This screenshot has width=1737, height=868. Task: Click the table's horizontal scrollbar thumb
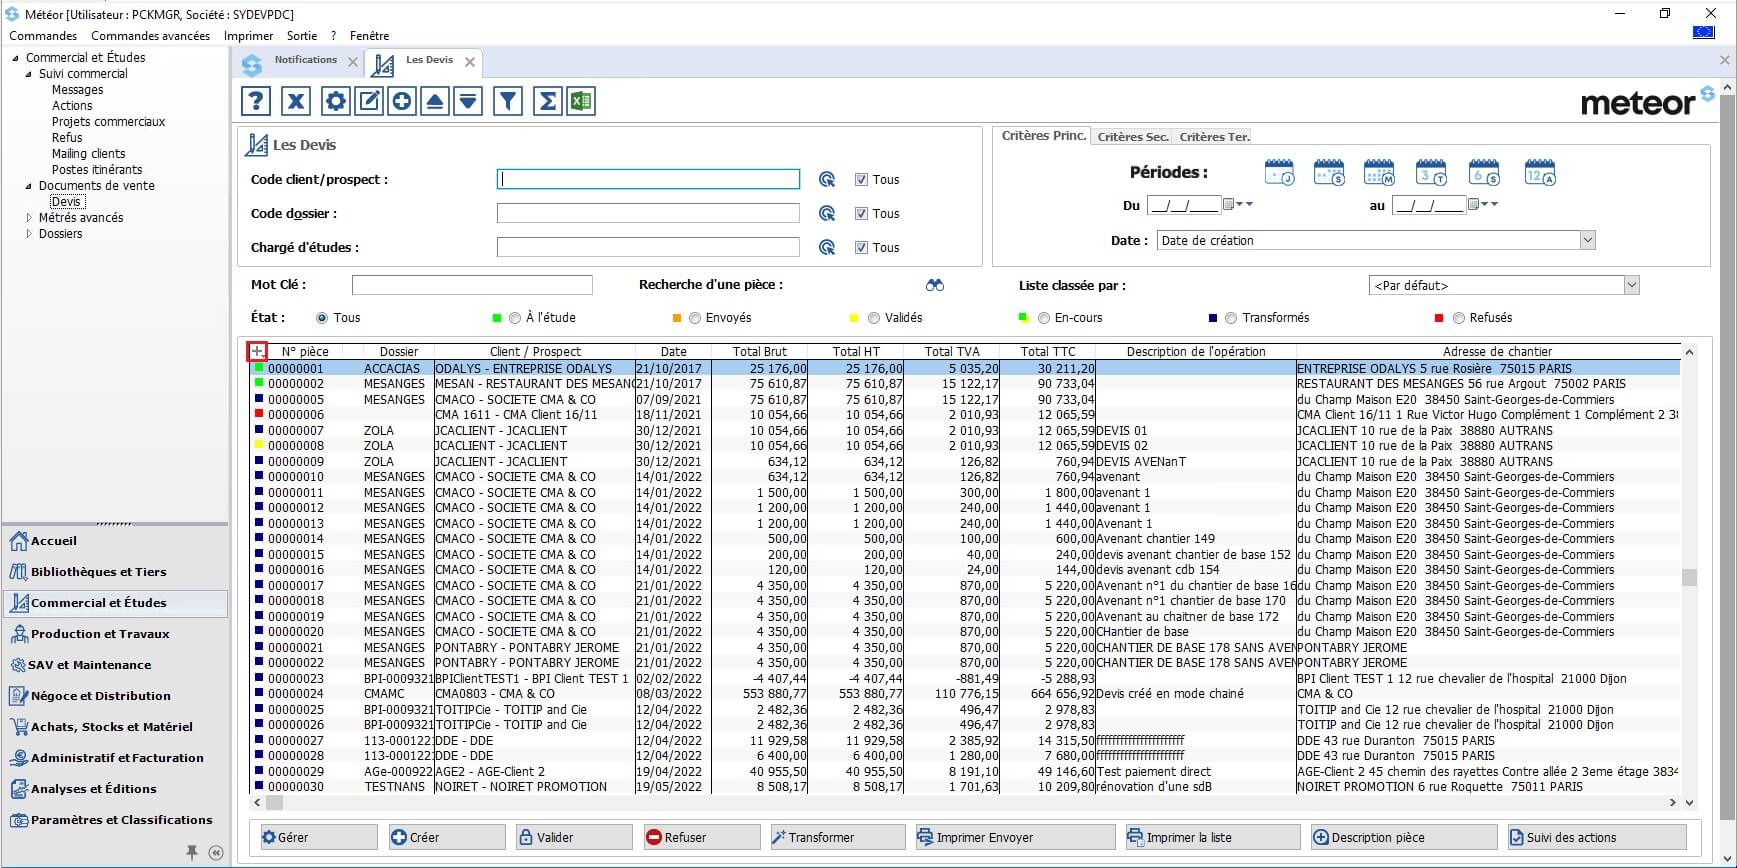[275, 802]
